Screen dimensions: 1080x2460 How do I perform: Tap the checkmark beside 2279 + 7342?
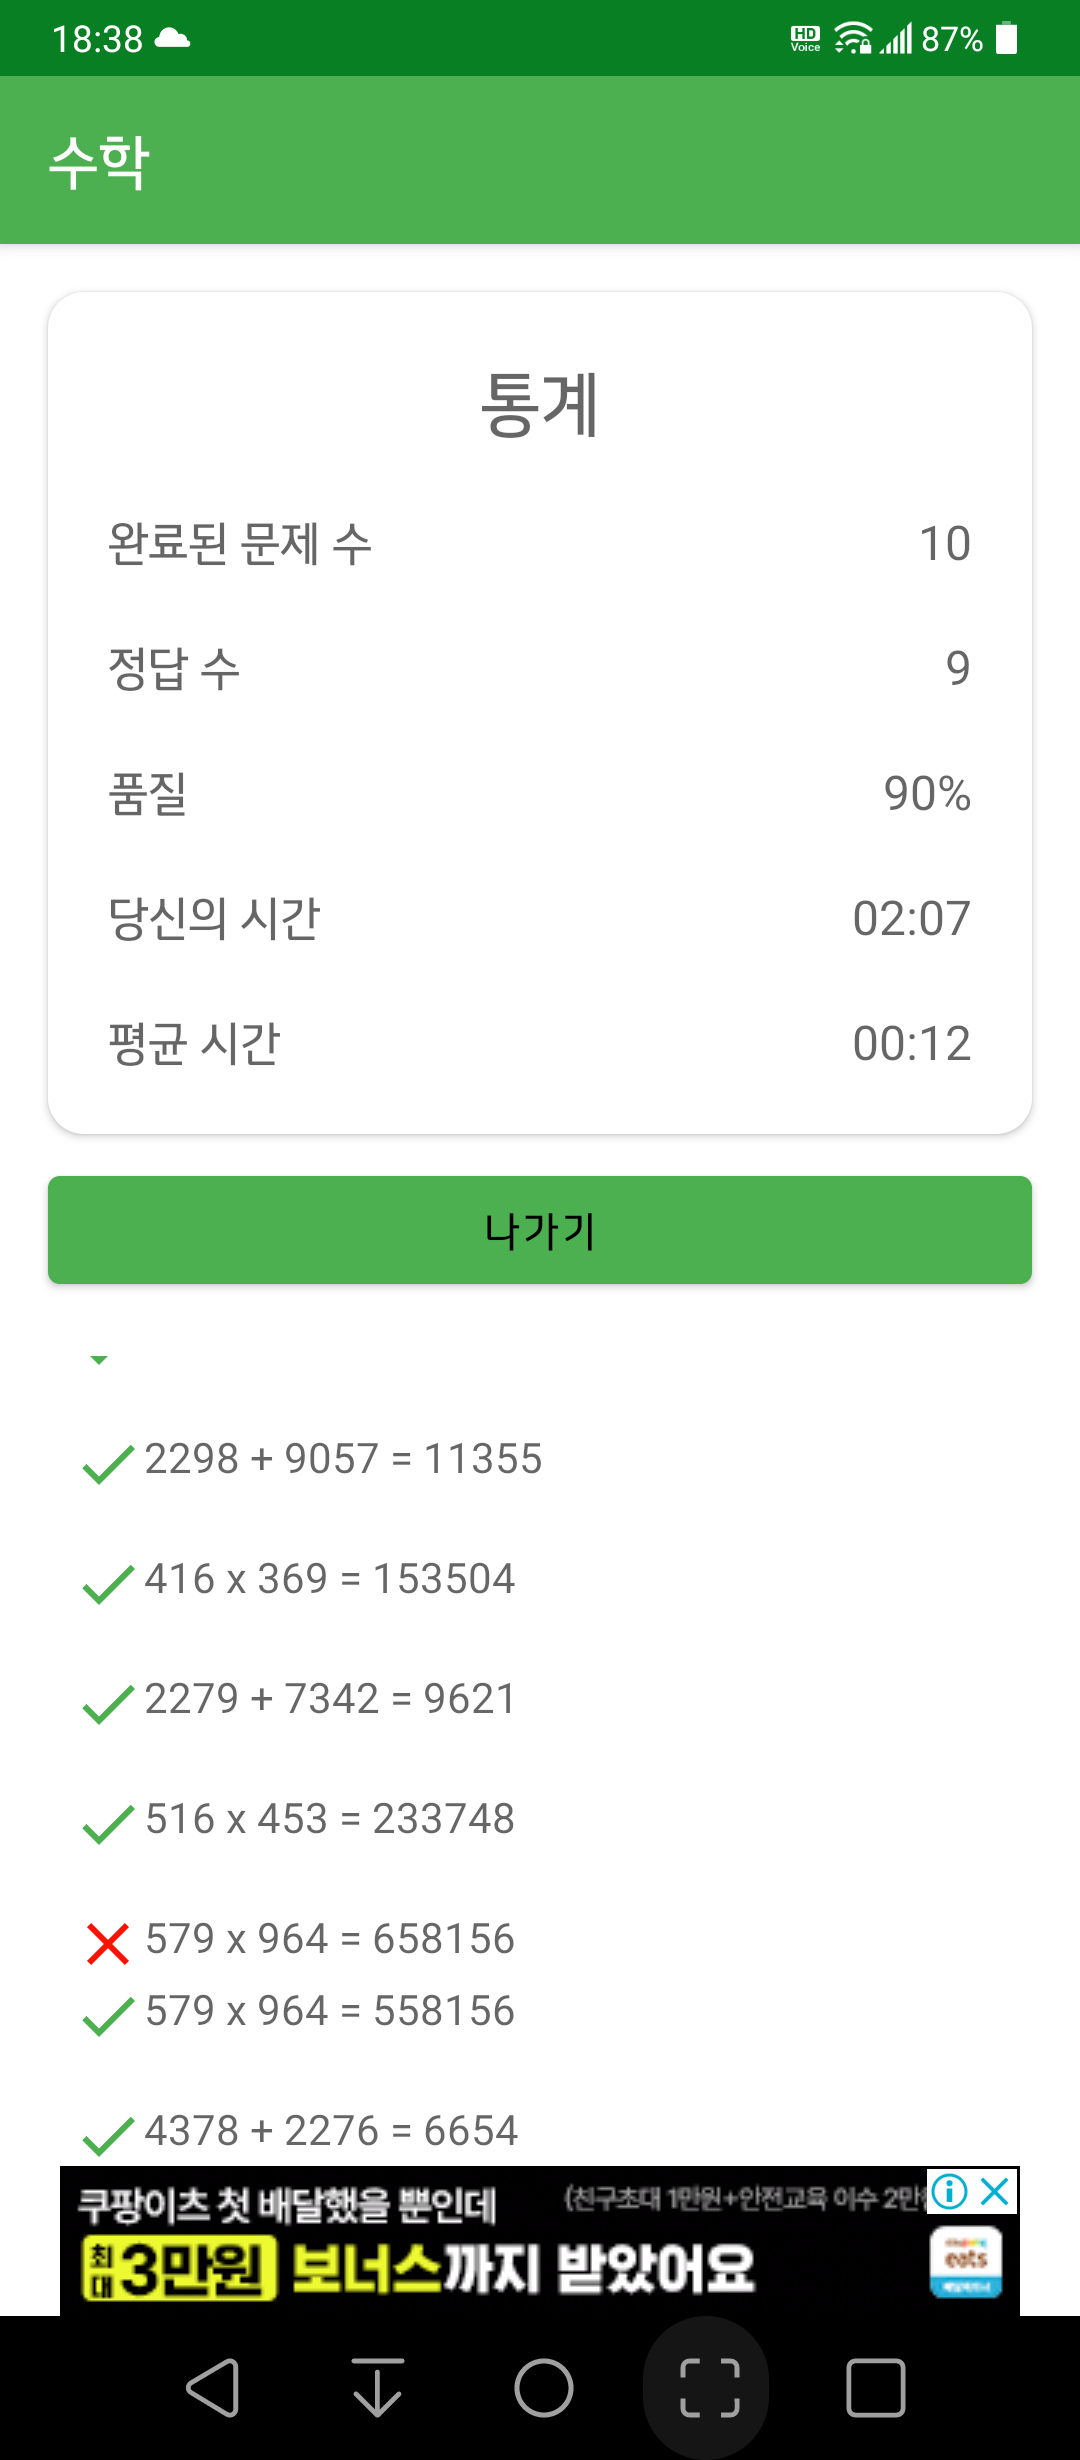tap(108, 1704)
